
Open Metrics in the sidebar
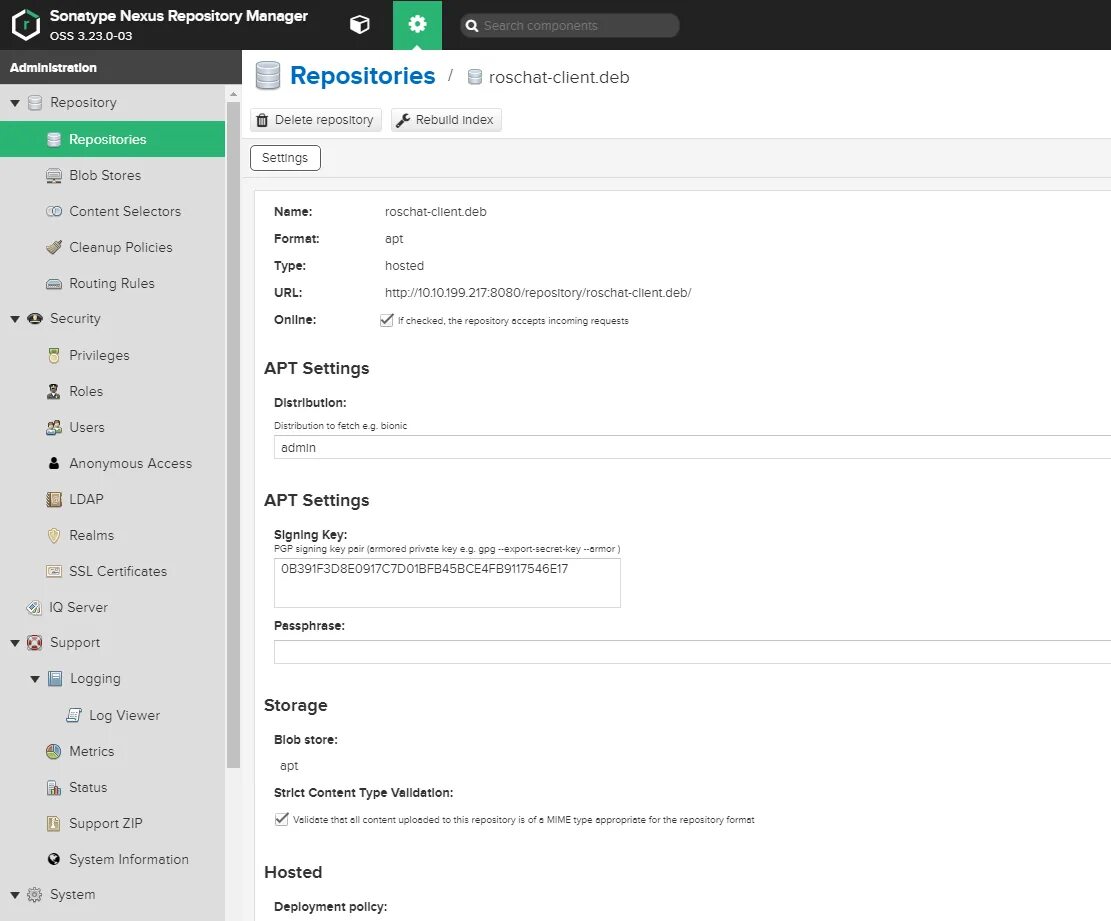[x=113, y=751]
